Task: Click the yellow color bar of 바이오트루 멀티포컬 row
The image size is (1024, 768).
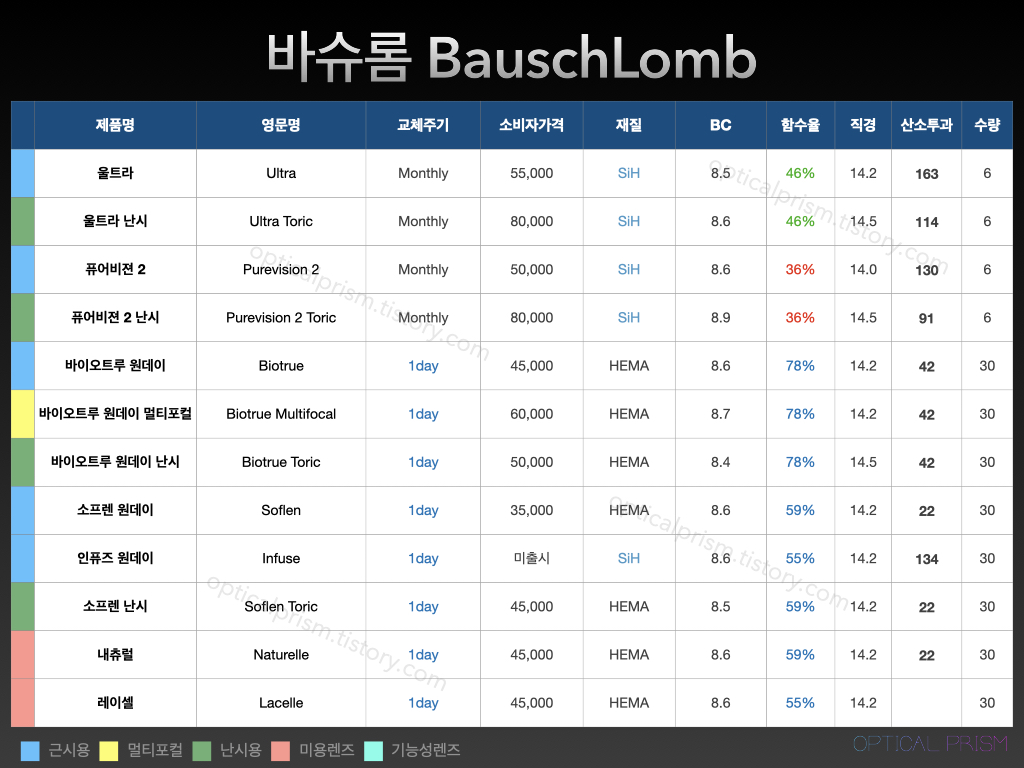Action: [x=23, y=414]
